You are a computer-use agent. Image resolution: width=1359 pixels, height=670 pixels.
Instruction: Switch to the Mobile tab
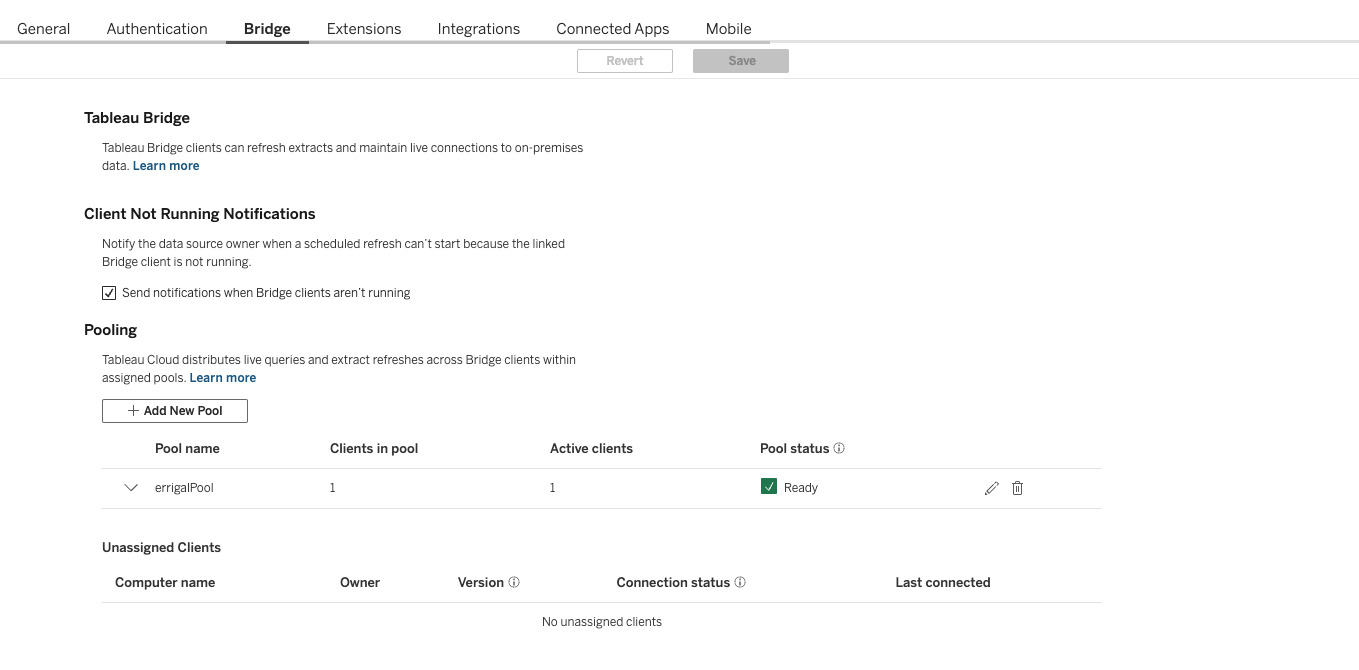(728, 29)
